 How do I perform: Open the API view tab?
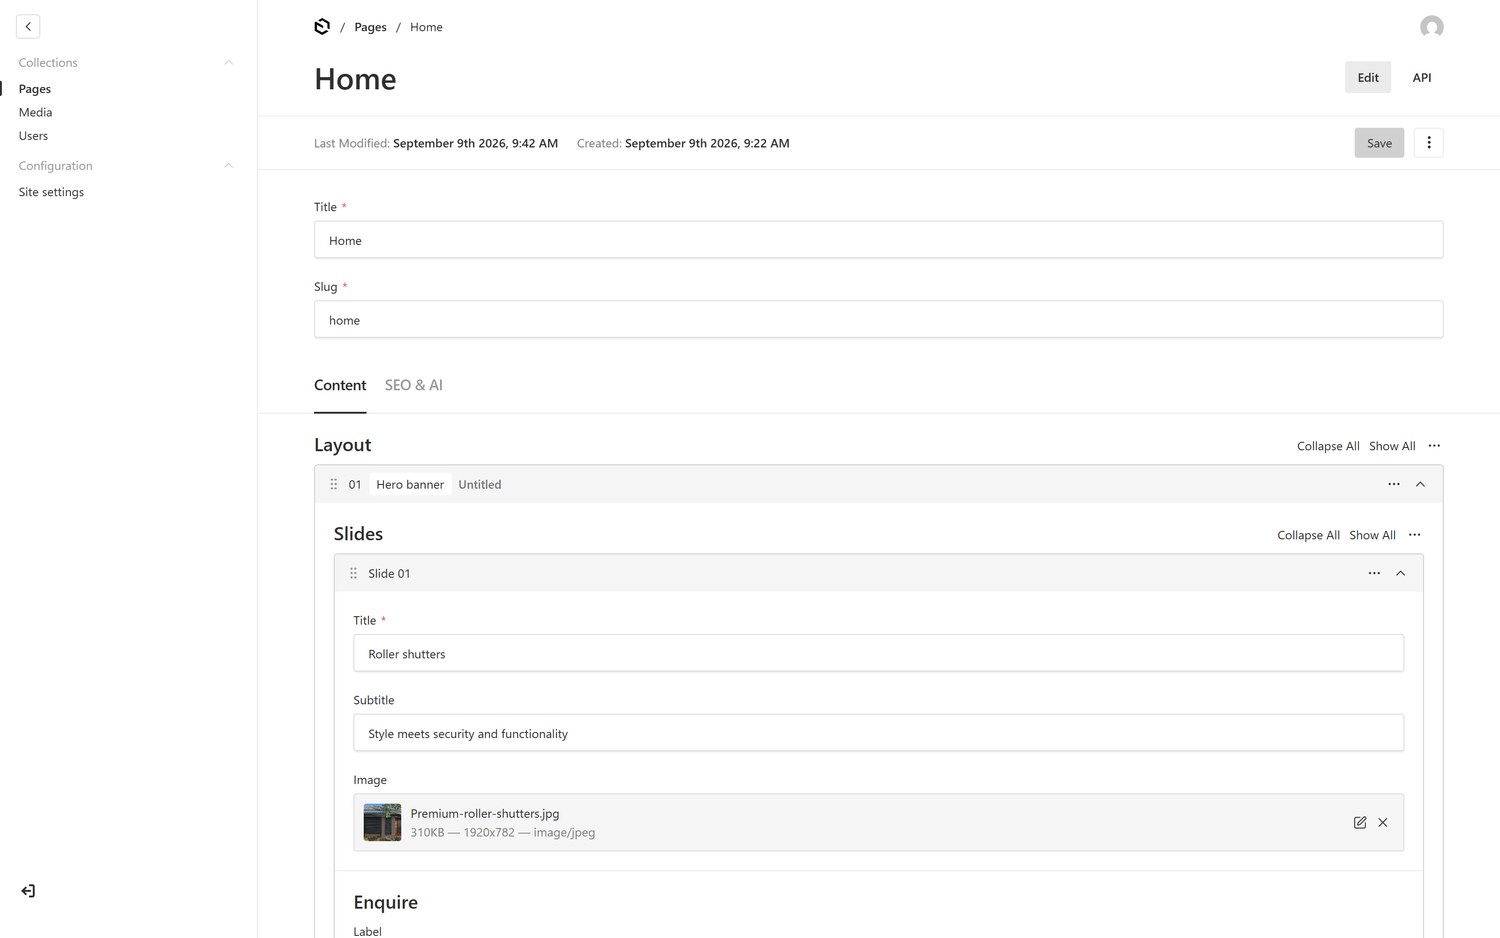[1421, 77]
